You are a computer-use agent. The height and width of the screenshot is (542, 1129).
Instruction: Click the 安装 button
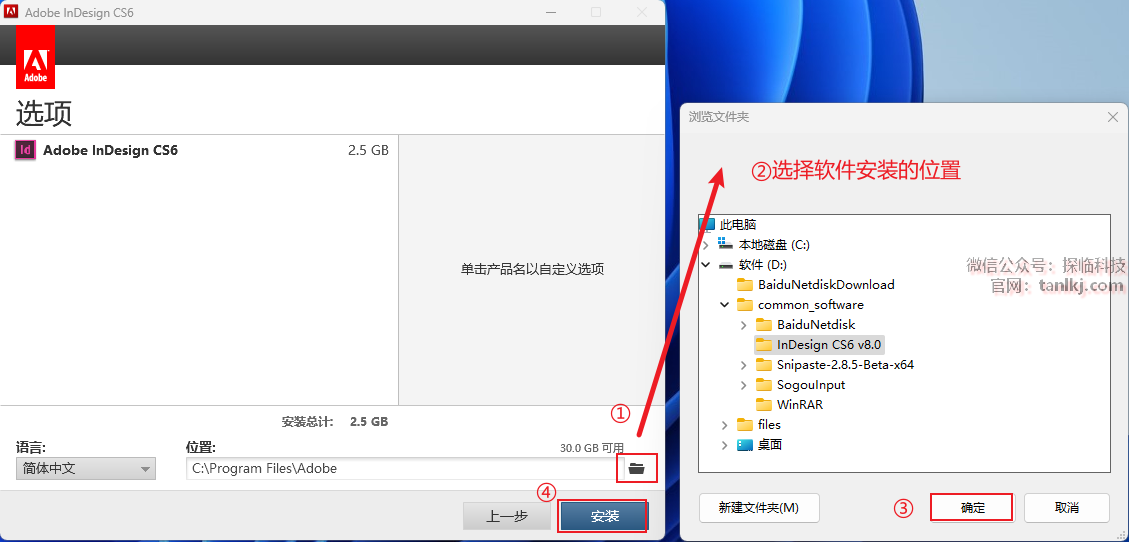coord(604,516)
